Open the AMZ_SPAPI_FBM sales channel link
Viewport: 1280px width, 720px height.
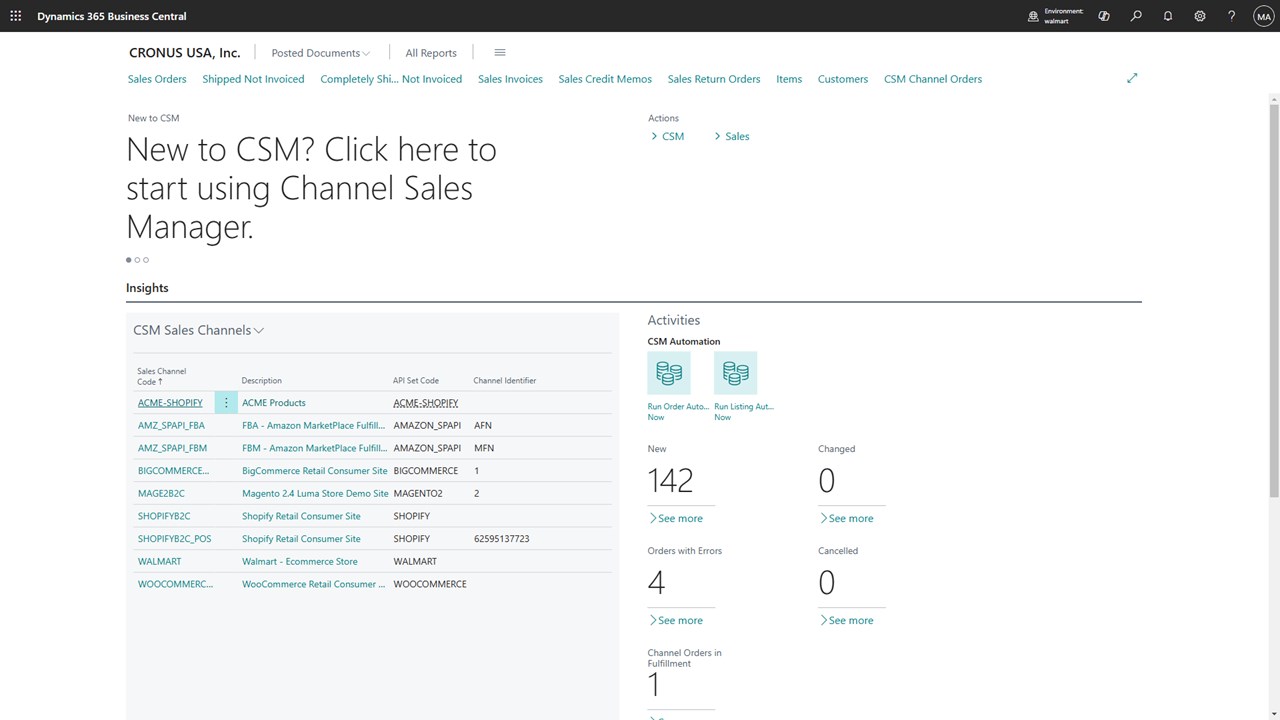click(172, 448)
